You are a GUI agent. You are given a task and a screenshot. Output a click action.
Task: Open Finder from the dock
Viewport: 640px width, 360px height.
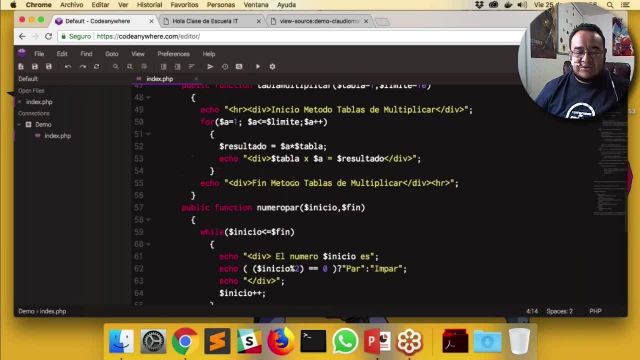pyautogui.click(x=121, y=341)
